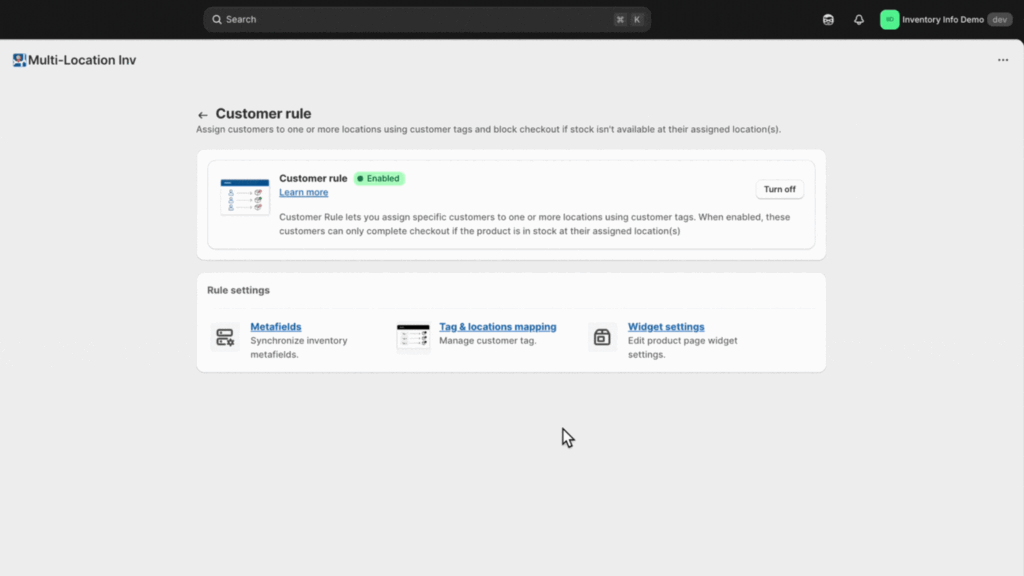Click the Widget settings box icon
This screenshot has height=576, width=1024.
point(602,338)
